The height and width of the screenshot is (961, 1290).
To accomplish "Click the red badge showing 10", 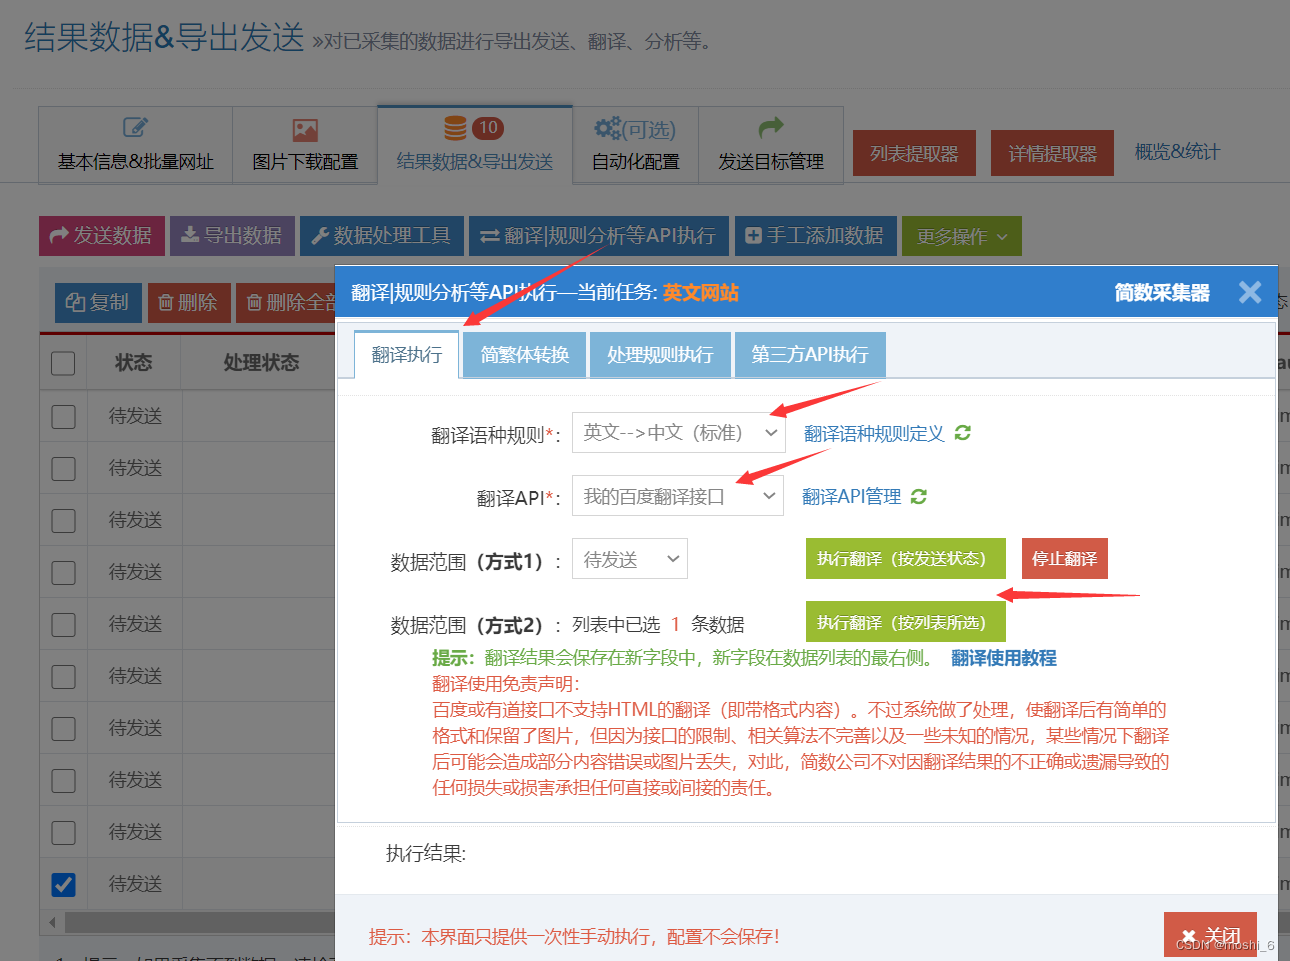I will (488, 128).
